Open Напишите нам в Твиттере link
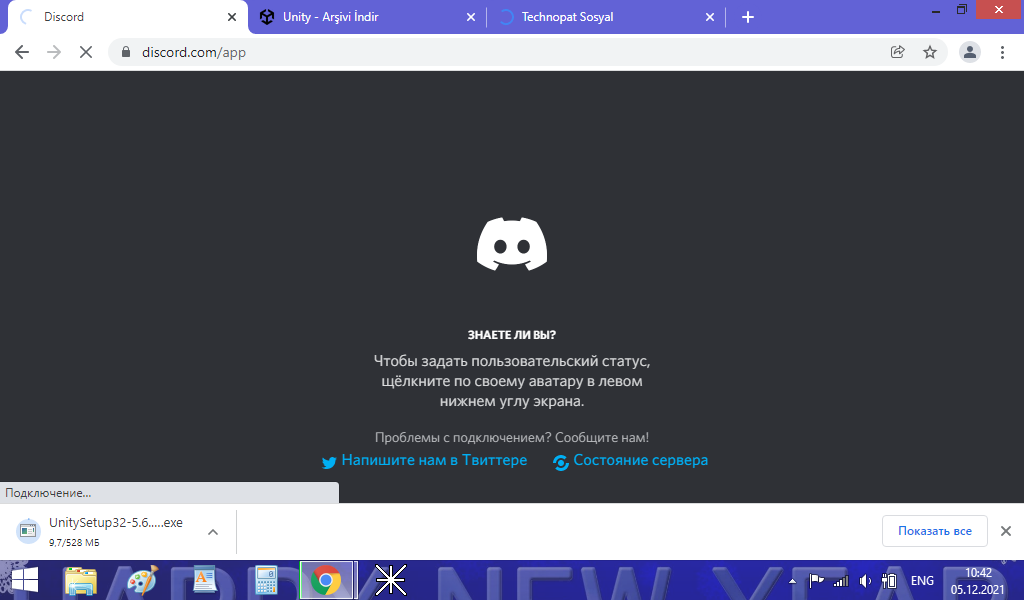The image size is (1024, 600). coord(434,460)
